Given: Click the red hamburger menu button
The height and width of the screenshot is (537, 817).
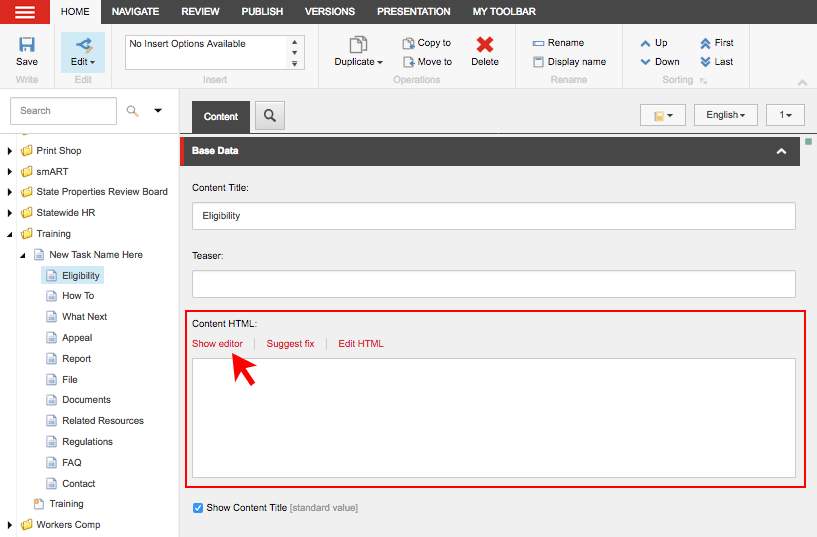Looking at the screenshot, I should point(25,12).
